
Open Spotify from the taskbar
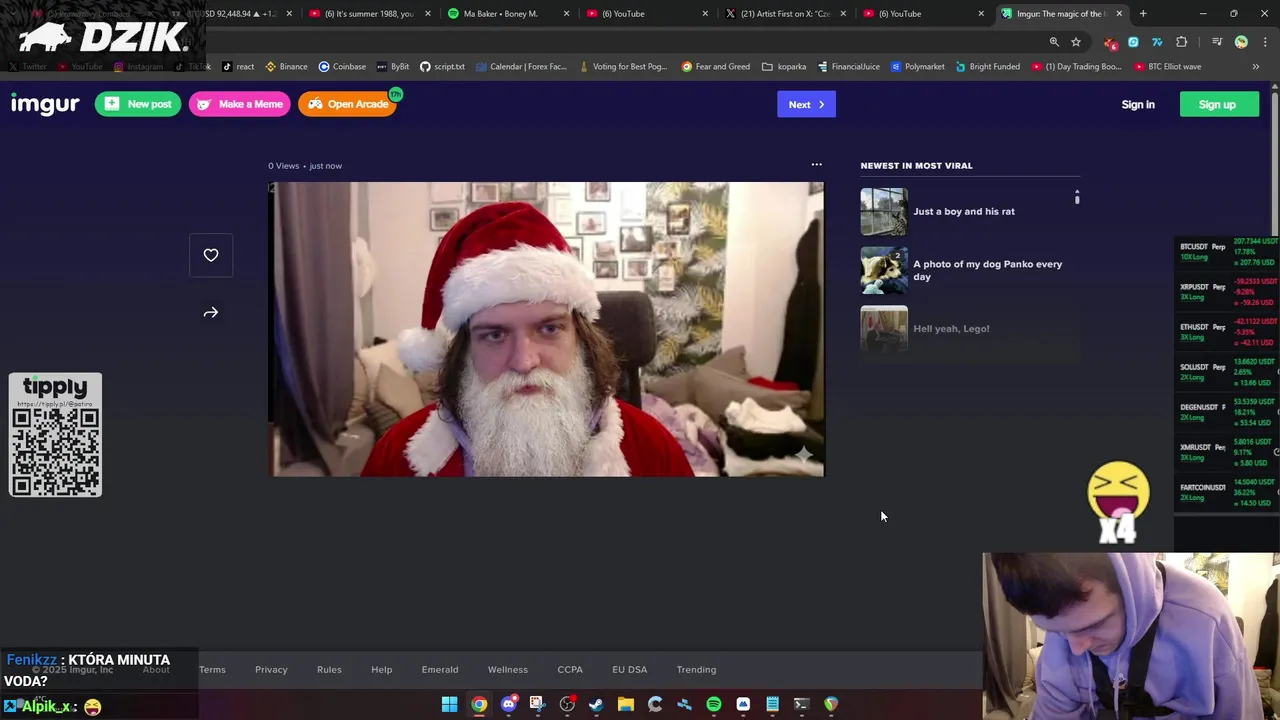(x=713, y=705)
